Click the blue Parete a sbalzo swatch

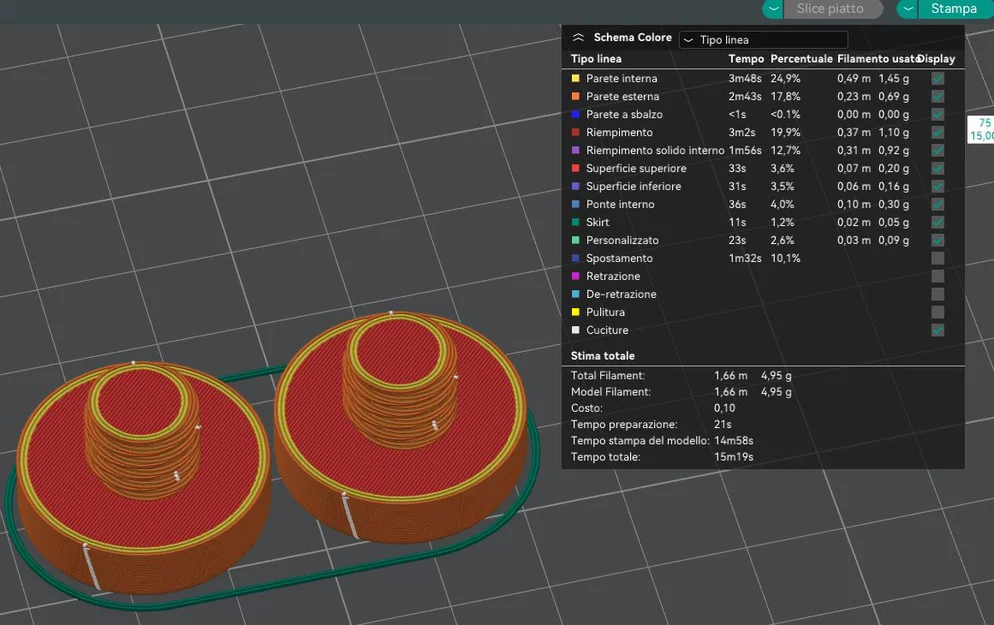click(x=576, y=115)
